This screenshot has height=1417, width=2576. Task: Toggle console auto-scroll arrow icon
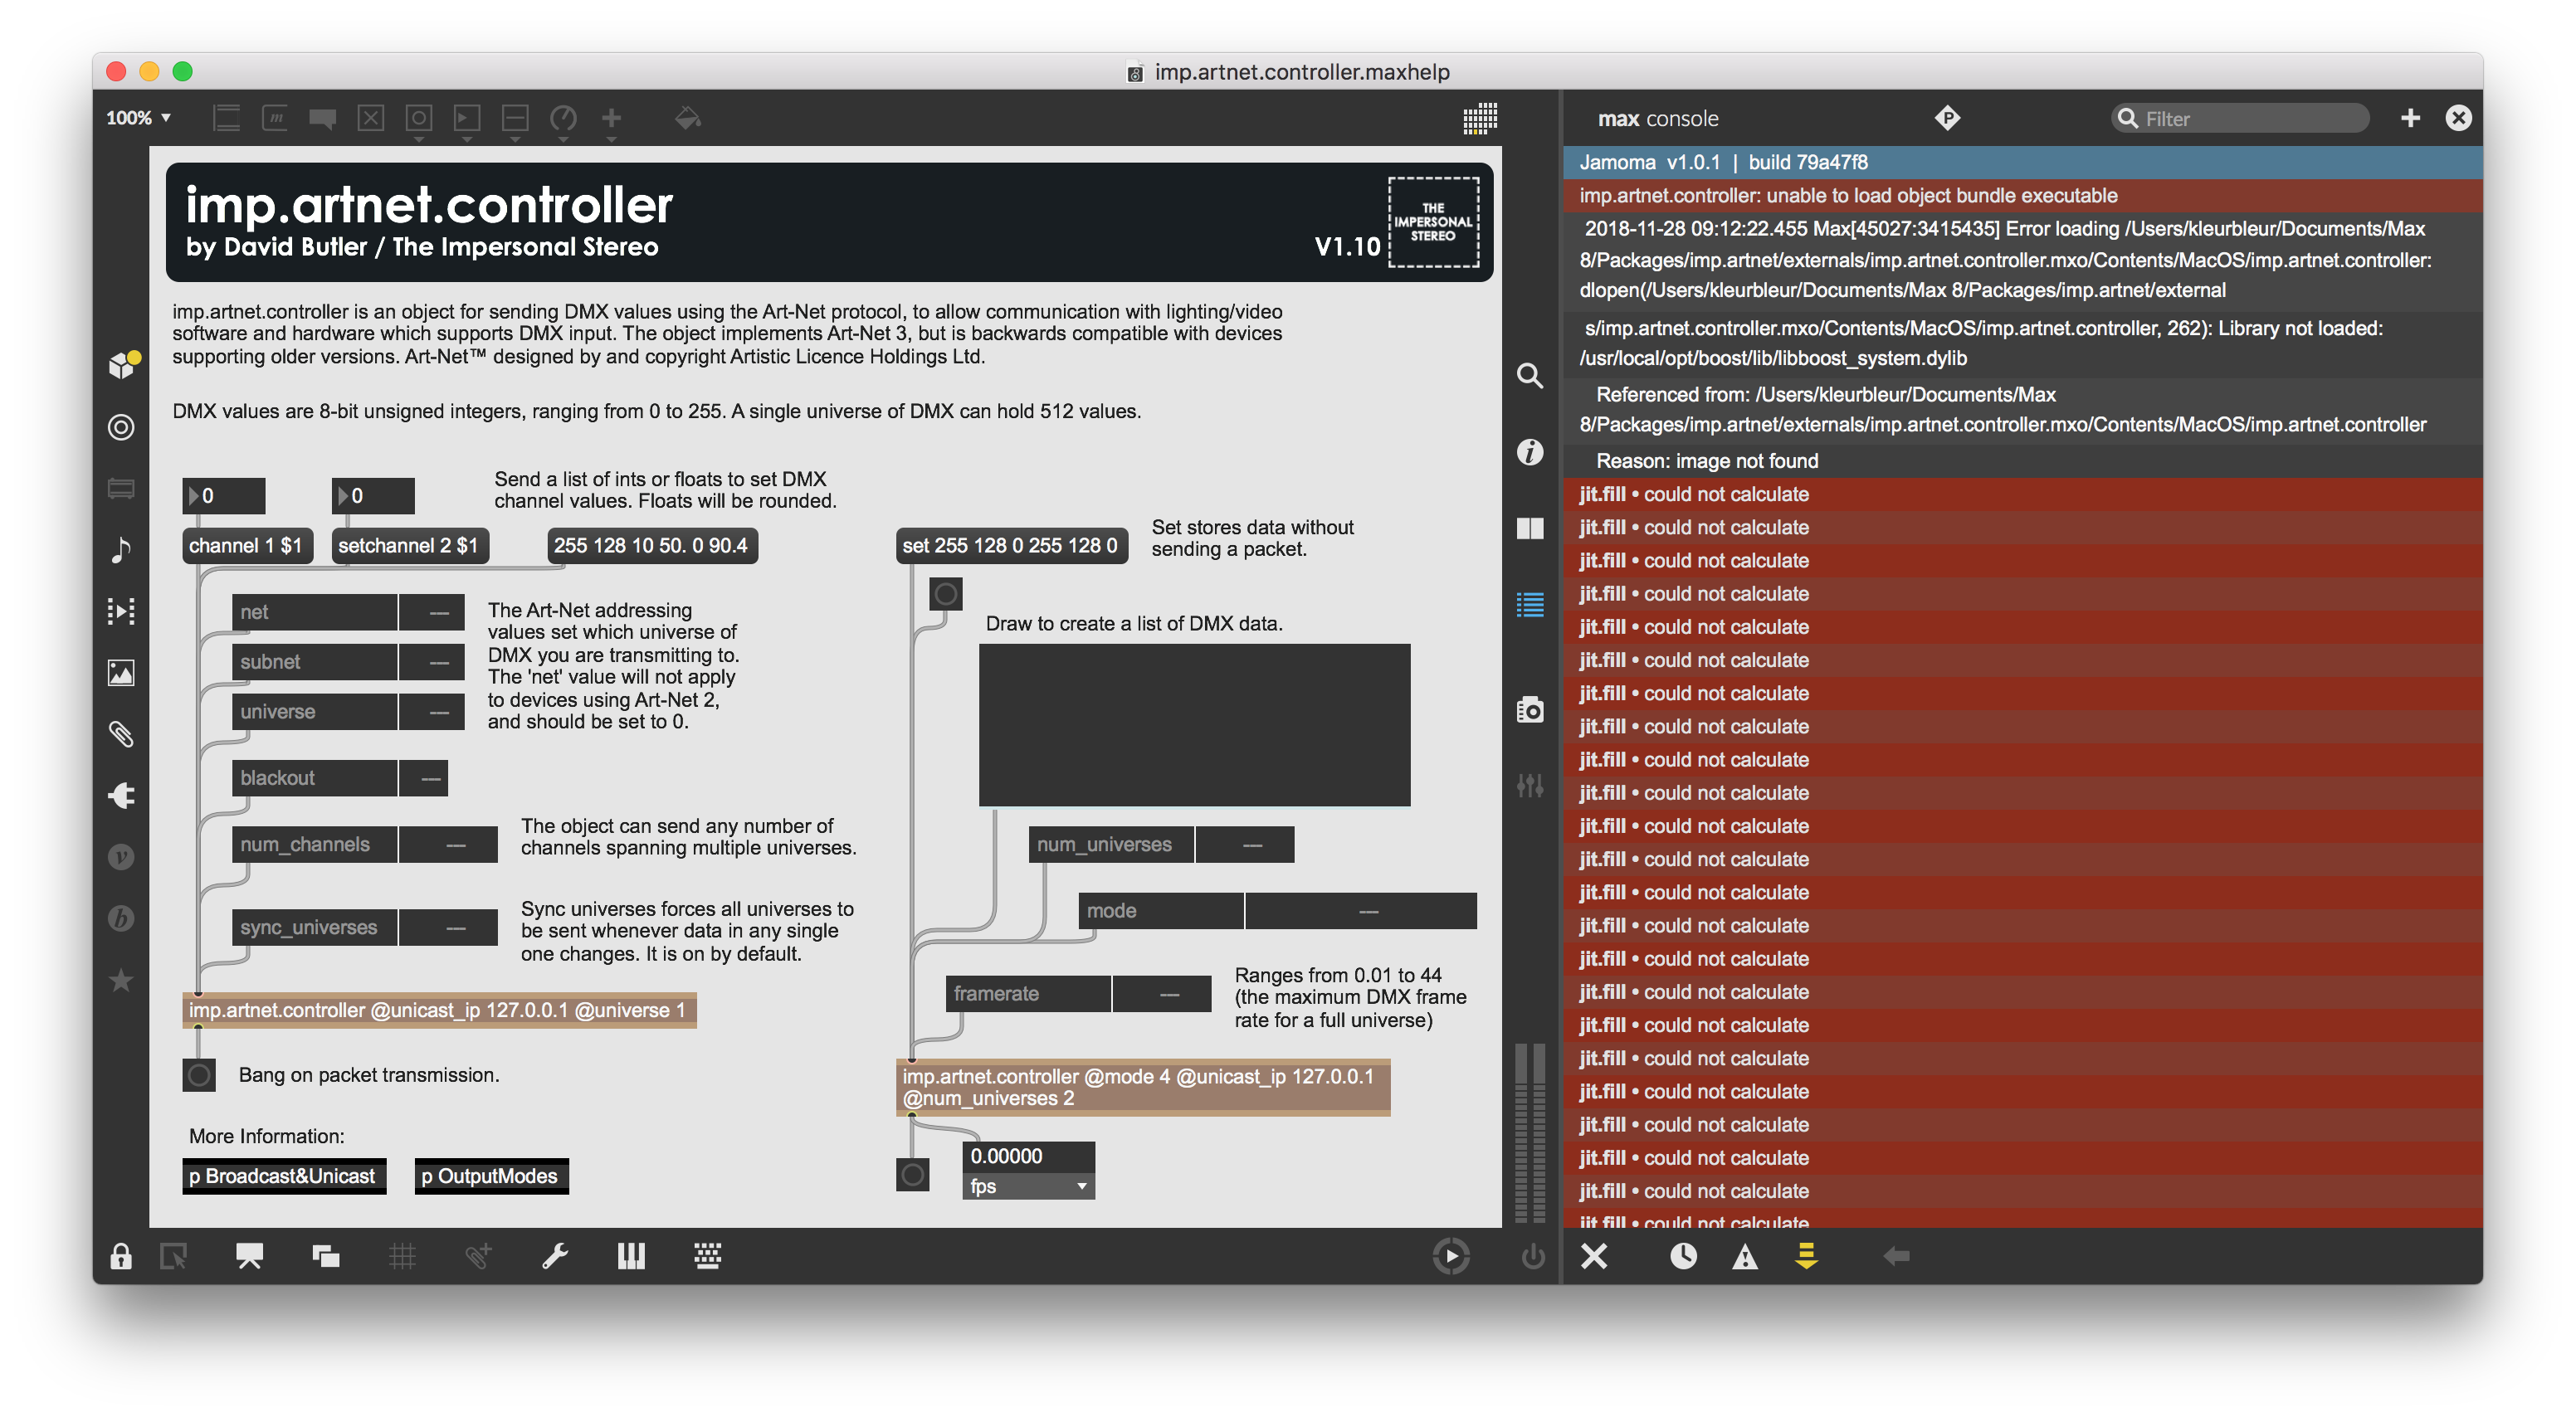[1806, 1256]
